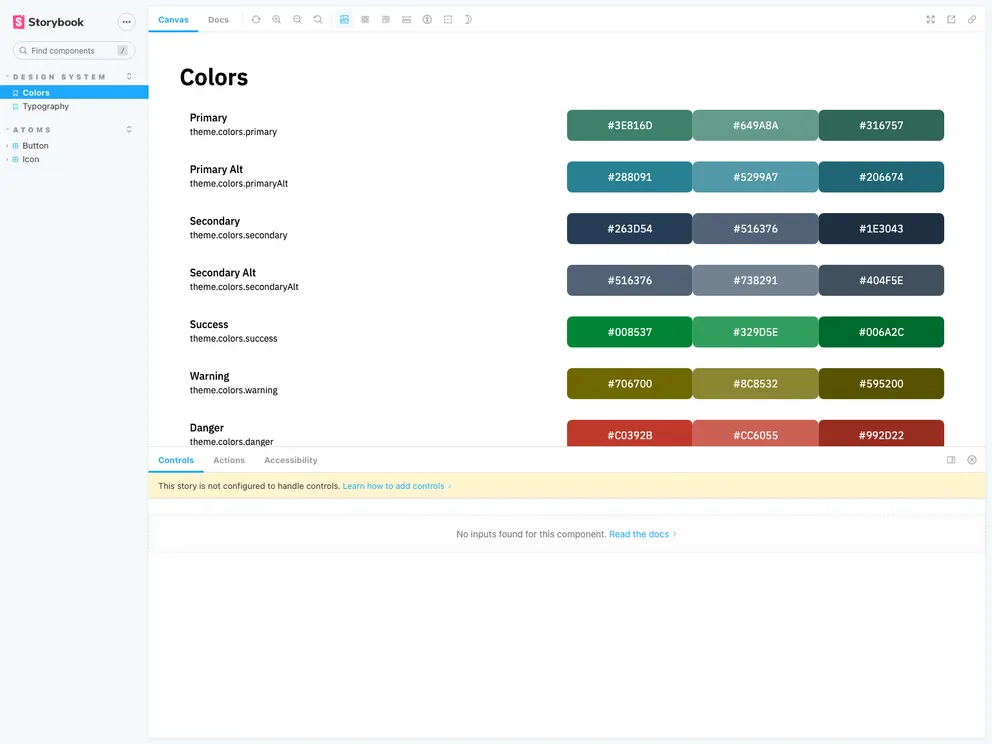Screen dimensions: 992x744
Task: Open the Accessibility addon tab
Action: pyautogui.click(x=290, y=460)
